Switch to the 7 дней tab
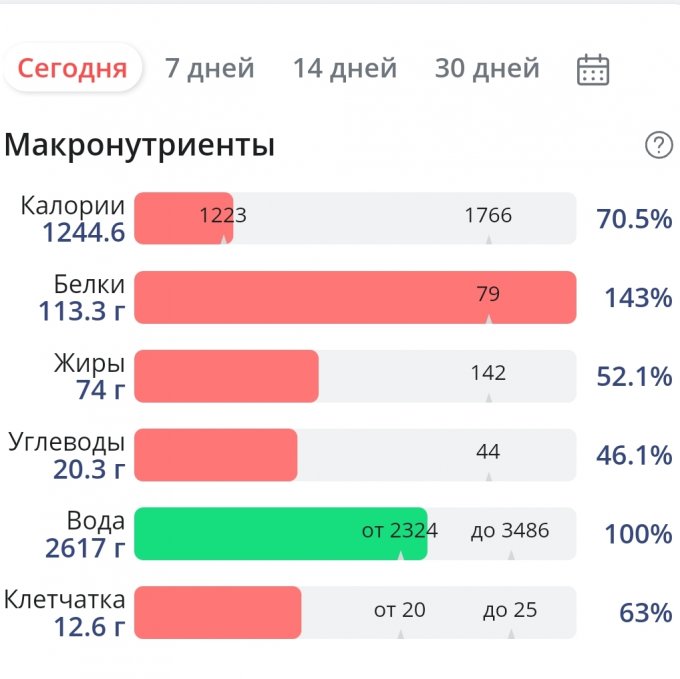The width and height of the screenshot is (680, 679). pyautogui.click(x=210, y=69)
